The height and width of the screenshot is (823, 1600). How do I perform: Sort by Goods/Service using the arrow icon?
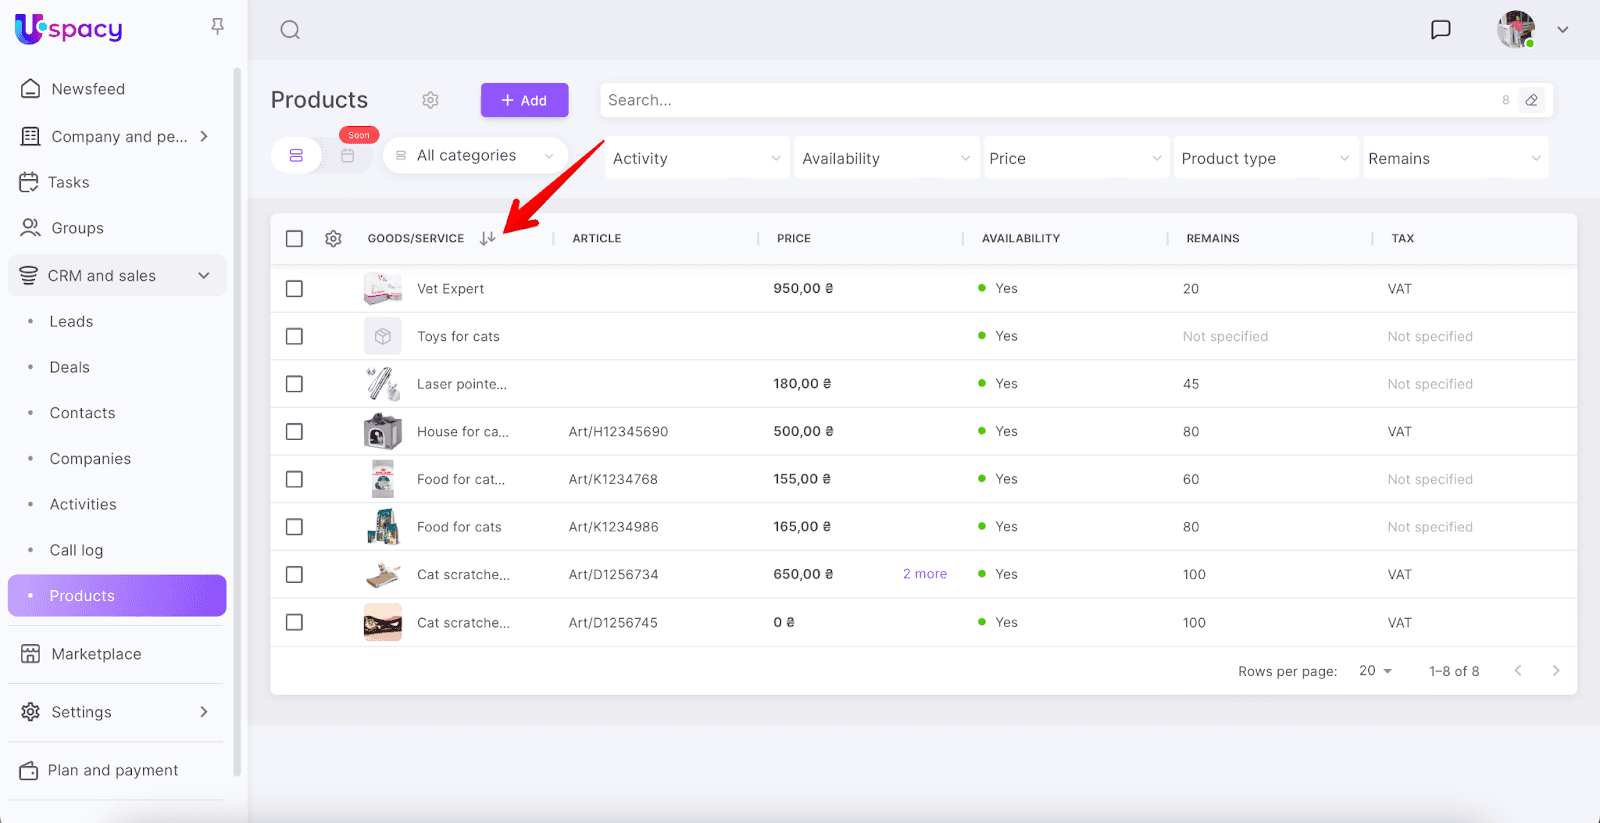coord(487,239)
